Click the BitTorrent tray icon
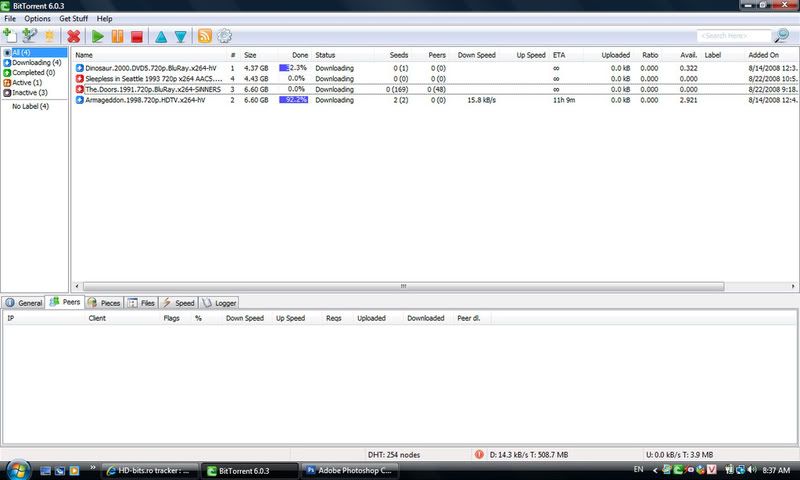The image size is (800, 480). [x=678, y=470]
